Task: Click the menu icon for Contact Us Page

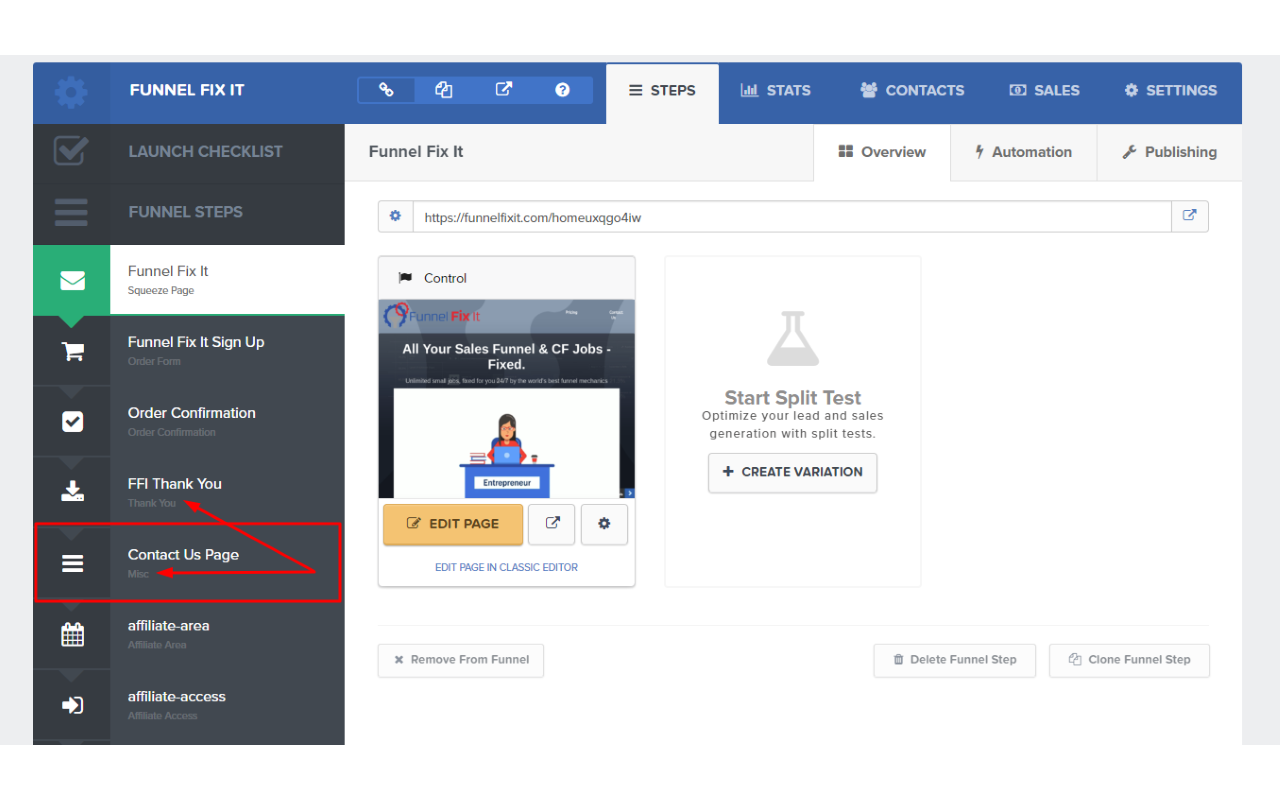Action: (x=72, y=563)
